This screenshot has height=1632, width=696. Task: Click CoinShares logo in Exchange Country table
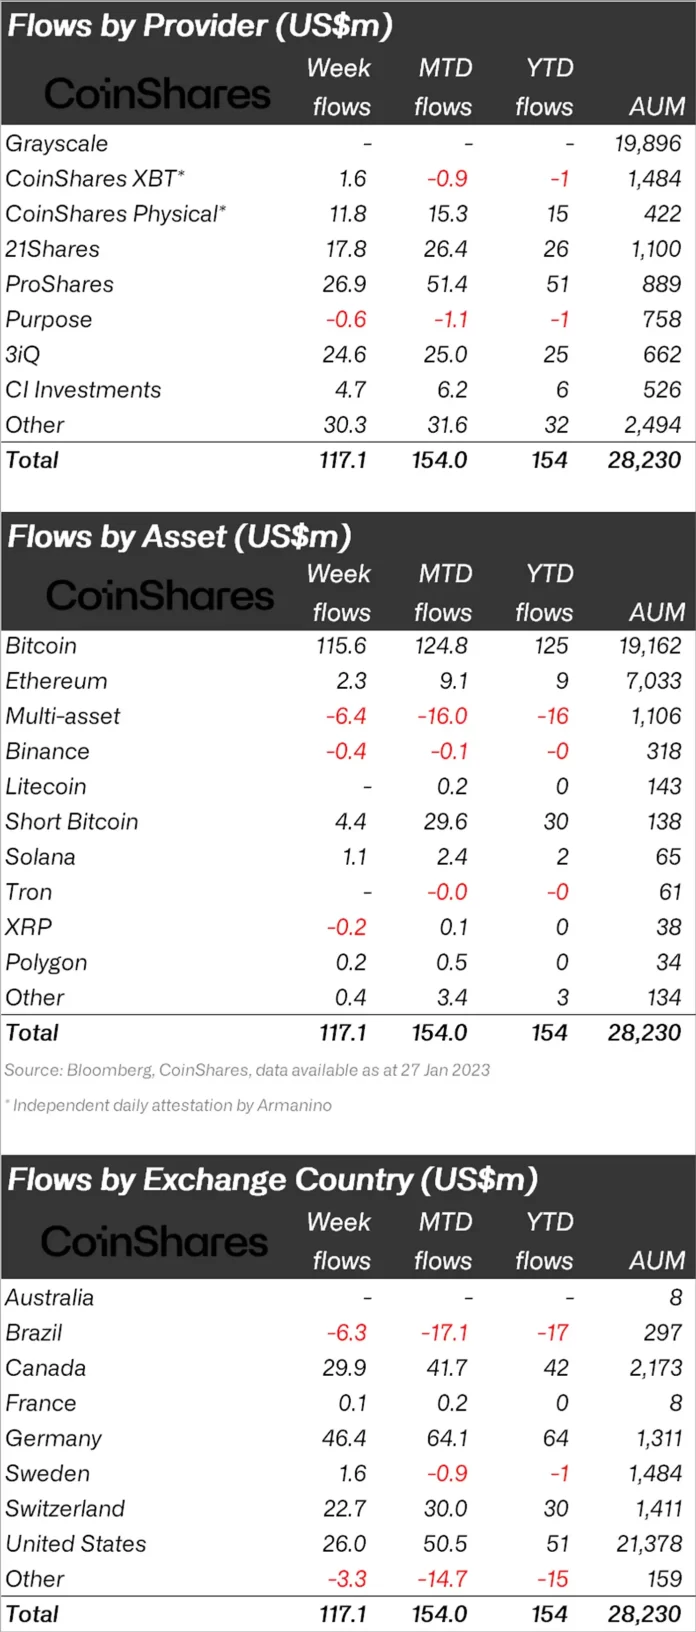pos(155,1242)
